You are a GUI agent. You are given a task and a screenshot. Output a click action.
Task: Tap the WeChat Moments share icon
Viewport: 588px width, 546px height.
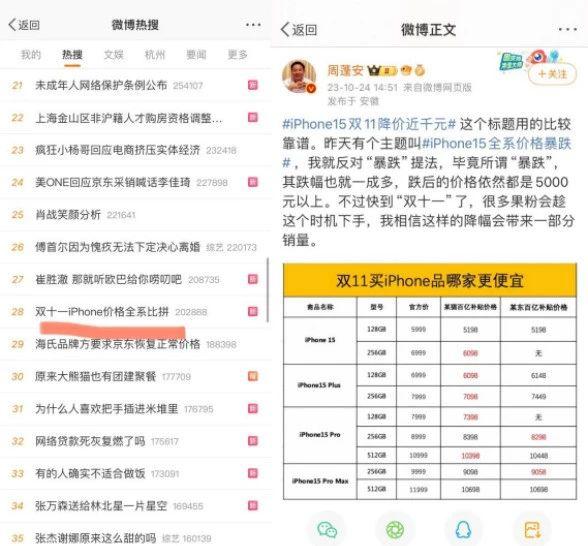(395, 530)
